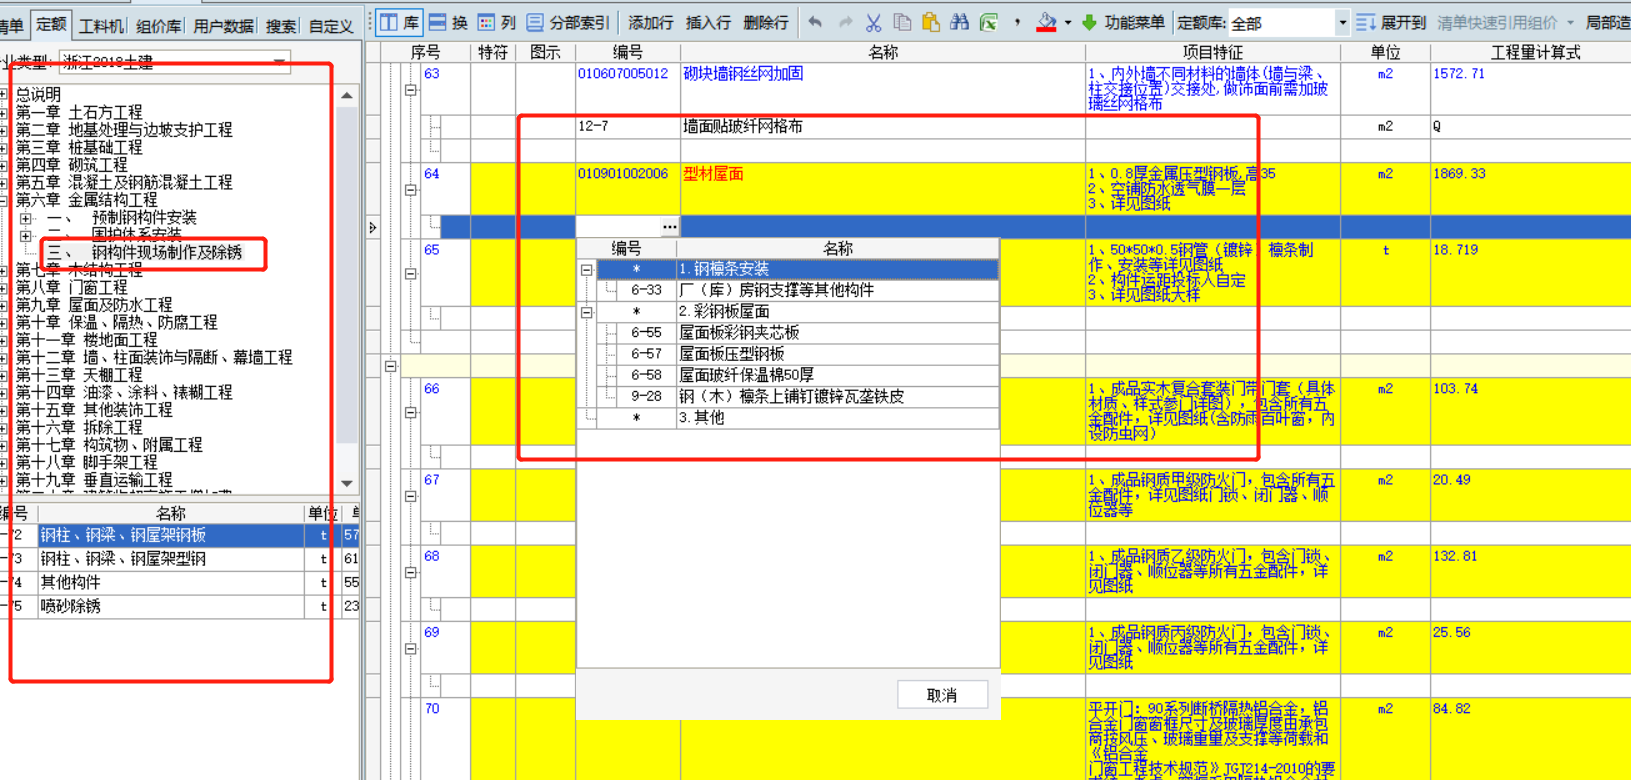Click the 插入行 insert row button

click(x=708, y=22)
